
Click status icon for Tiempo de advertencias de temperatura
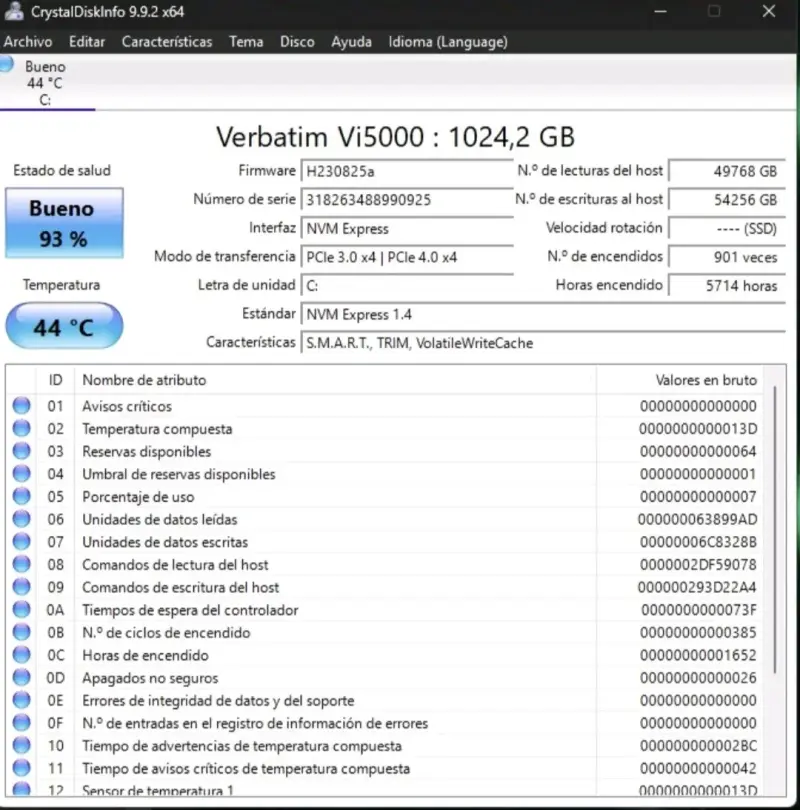[22, 745]
